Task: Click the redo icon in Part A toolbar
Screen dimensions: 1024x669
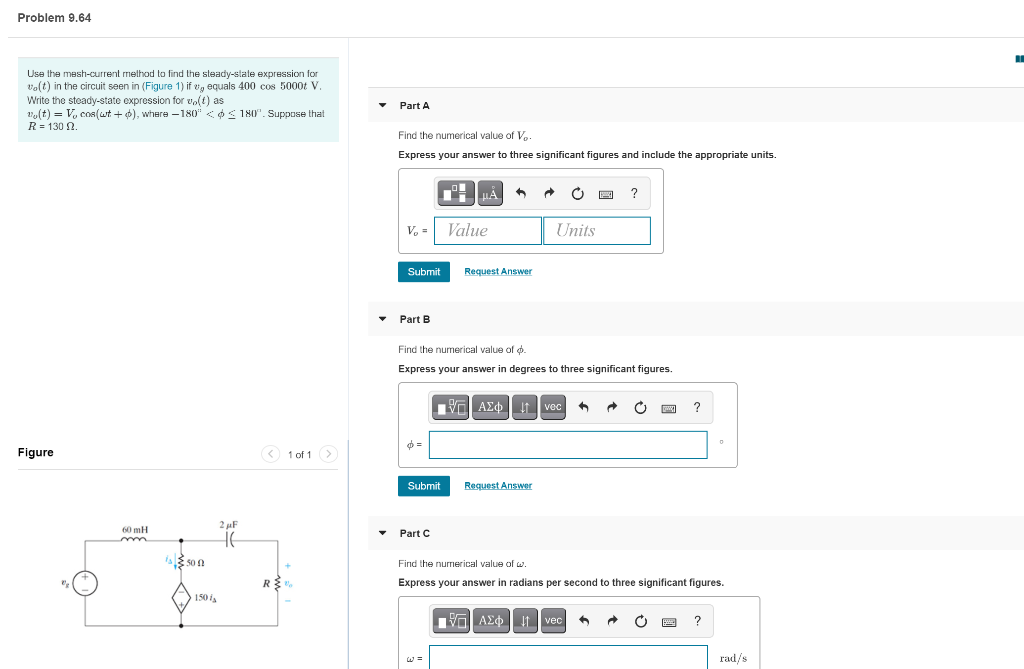Action: pyautogui.click(x=548, y=193)
